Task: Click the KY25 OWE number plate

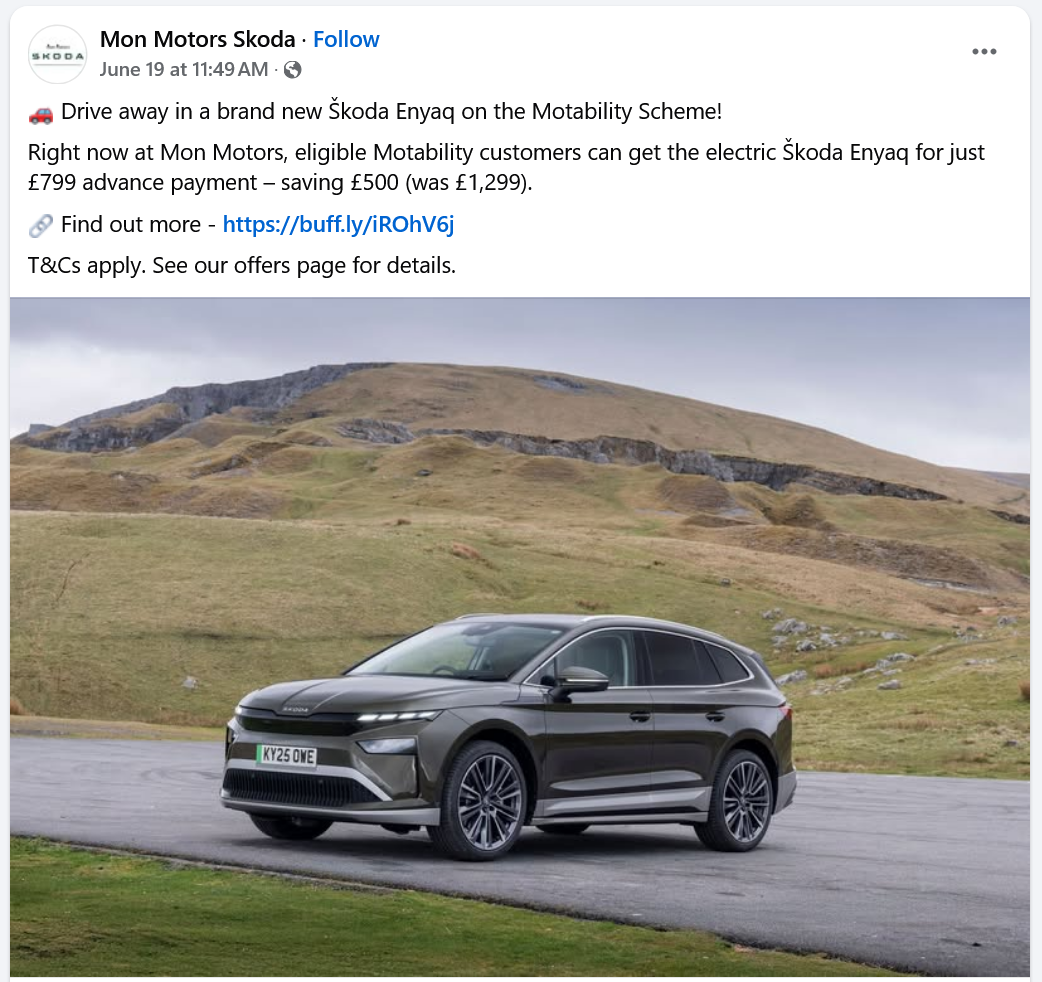Action: [x=287, y=755]
